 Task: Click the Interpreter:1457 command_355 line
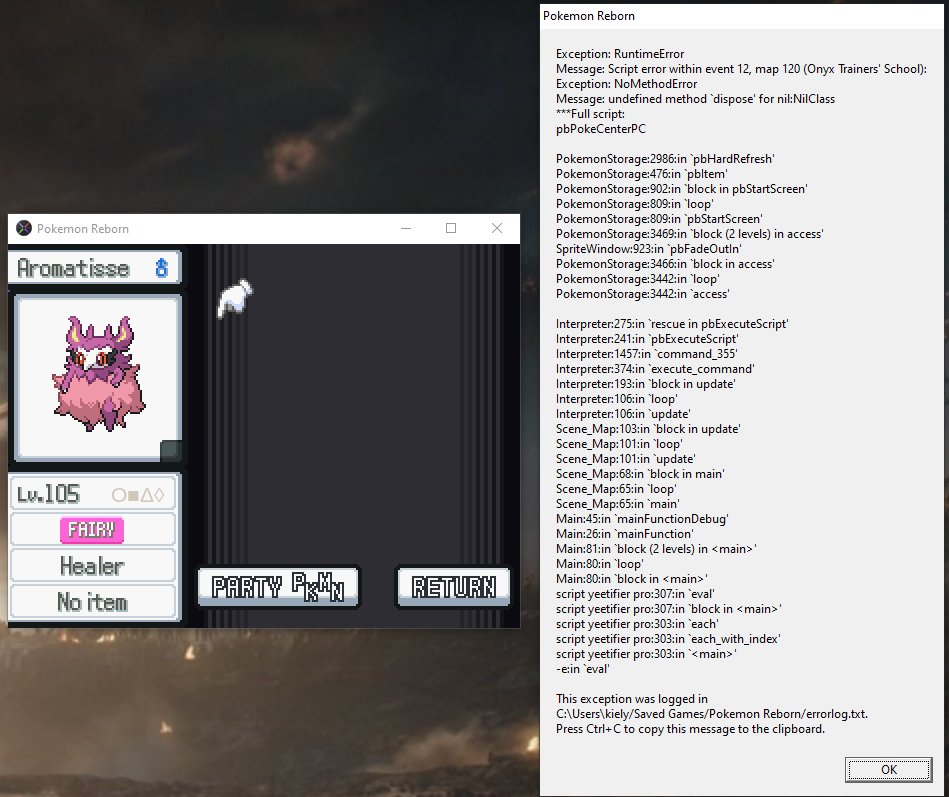tap(646, 354)
